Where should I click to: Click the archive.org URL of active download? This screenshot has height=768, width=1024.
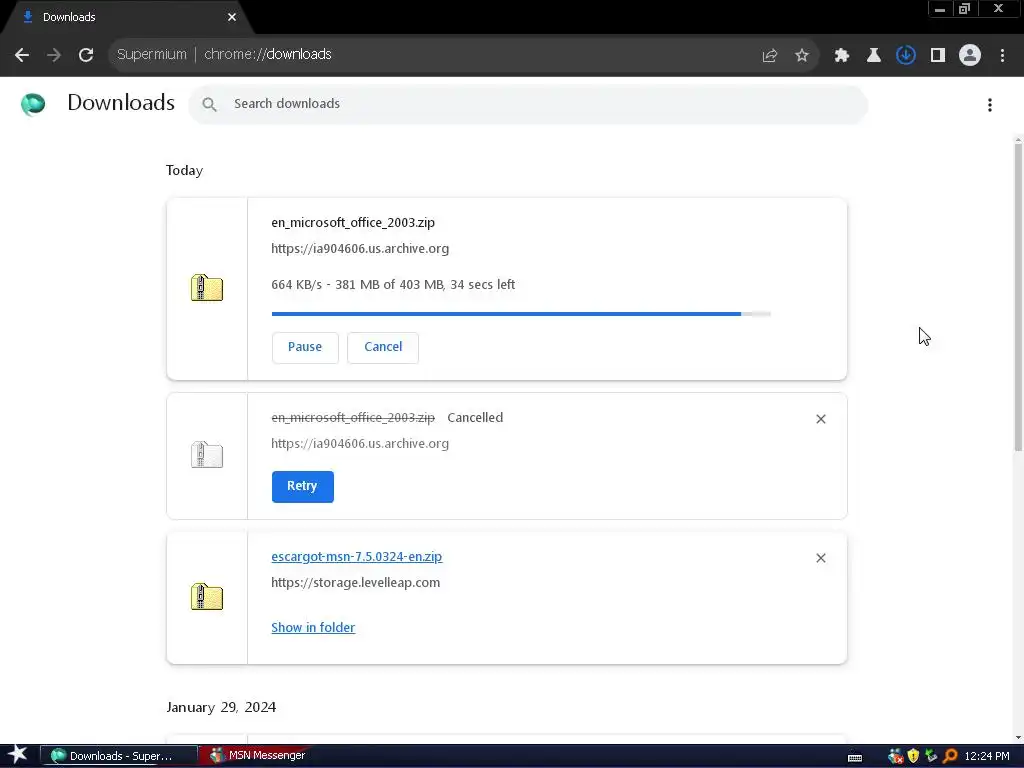[360, 249]
